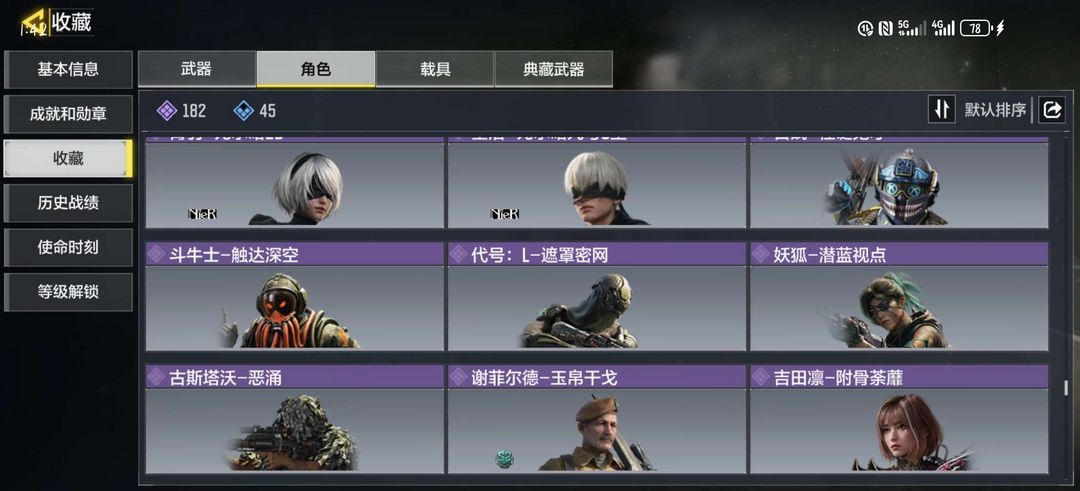Select the 吉田凛-附骨荼蘼 character card

[x=899, y=419]
